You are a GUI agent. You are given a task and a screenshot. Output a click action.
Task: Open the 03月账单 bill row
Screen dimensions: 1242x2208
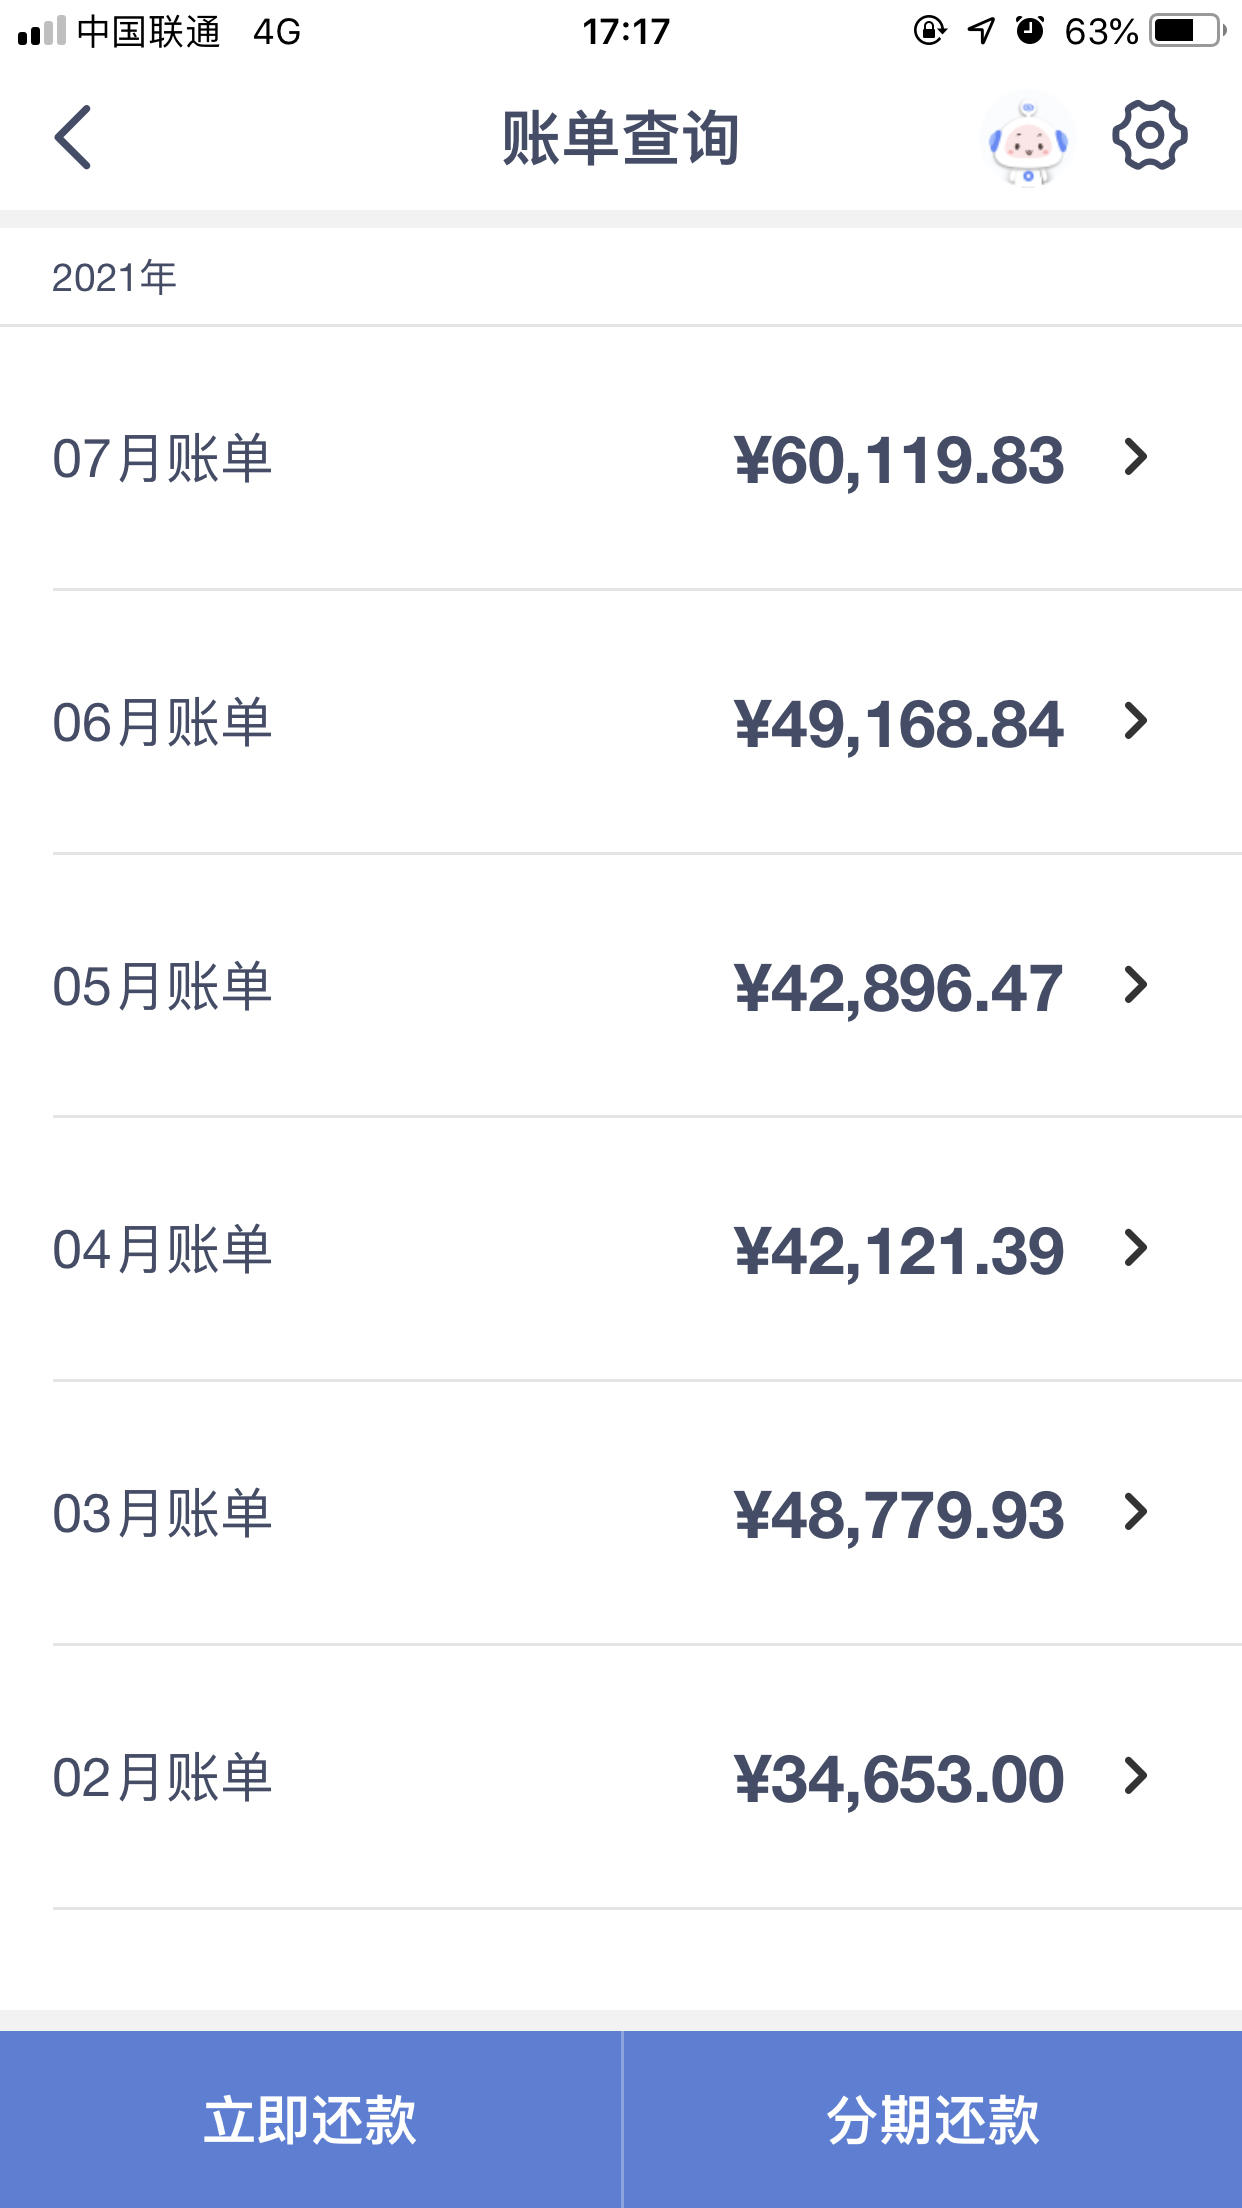click(x=621, y=1513)
